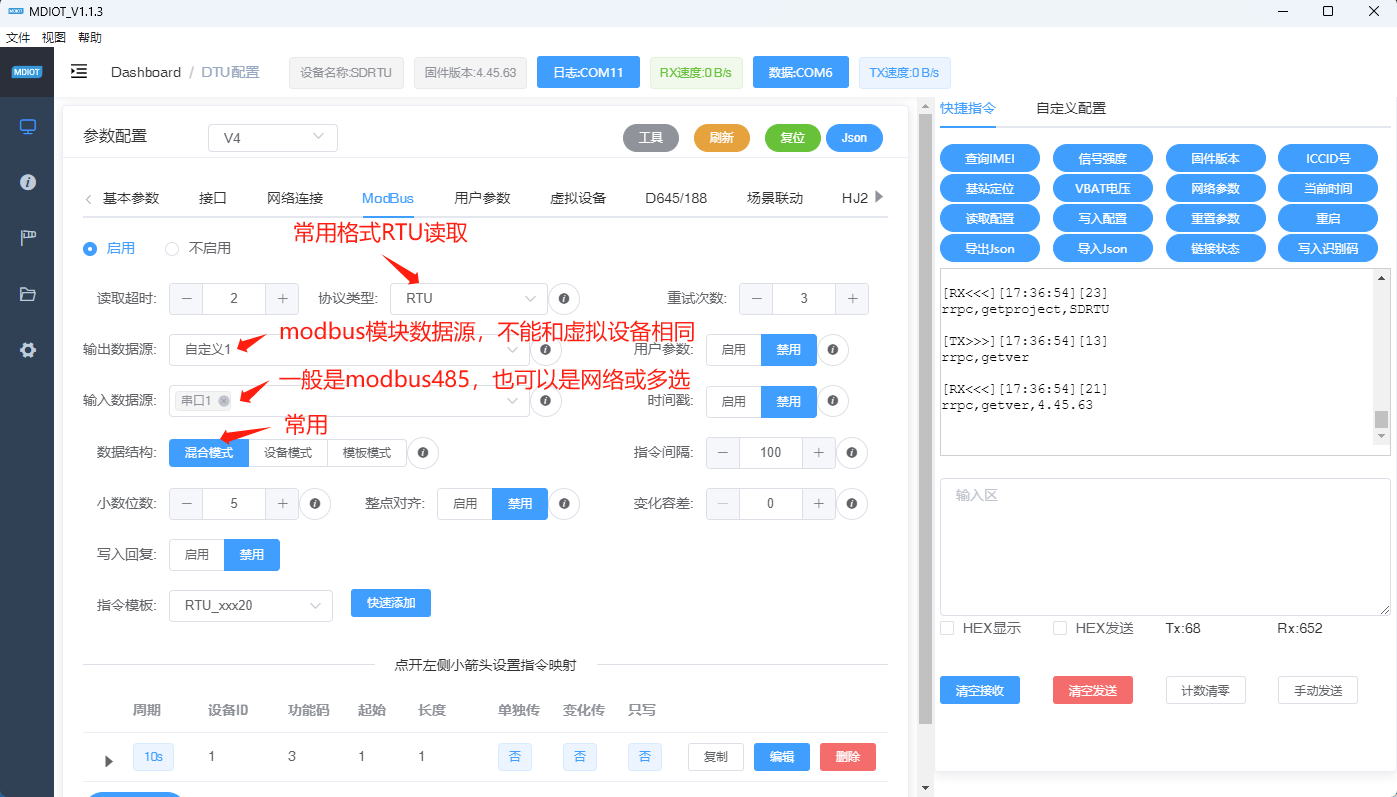
Task: Click the MDIOT logo icon top left
Action: [26, 72]
